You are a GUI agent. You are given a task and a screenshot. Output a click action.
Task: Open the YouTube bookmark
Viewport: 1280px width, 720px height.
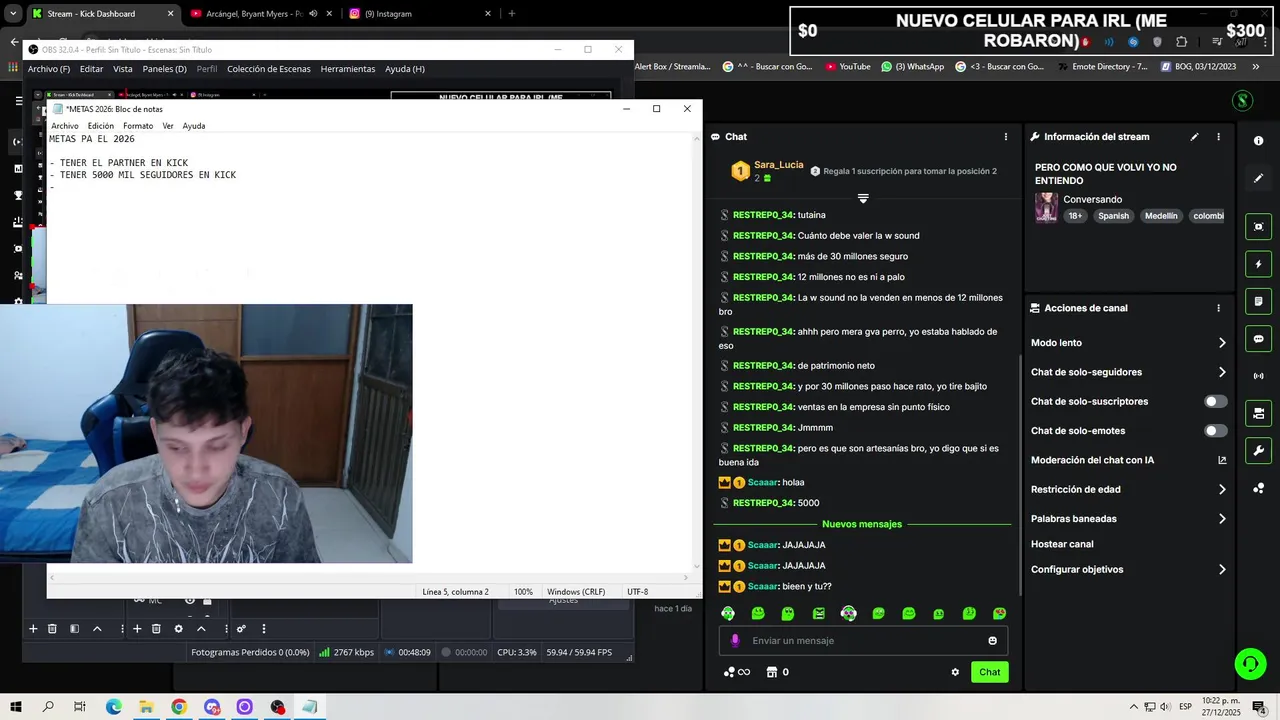click(x=848, y=67)
